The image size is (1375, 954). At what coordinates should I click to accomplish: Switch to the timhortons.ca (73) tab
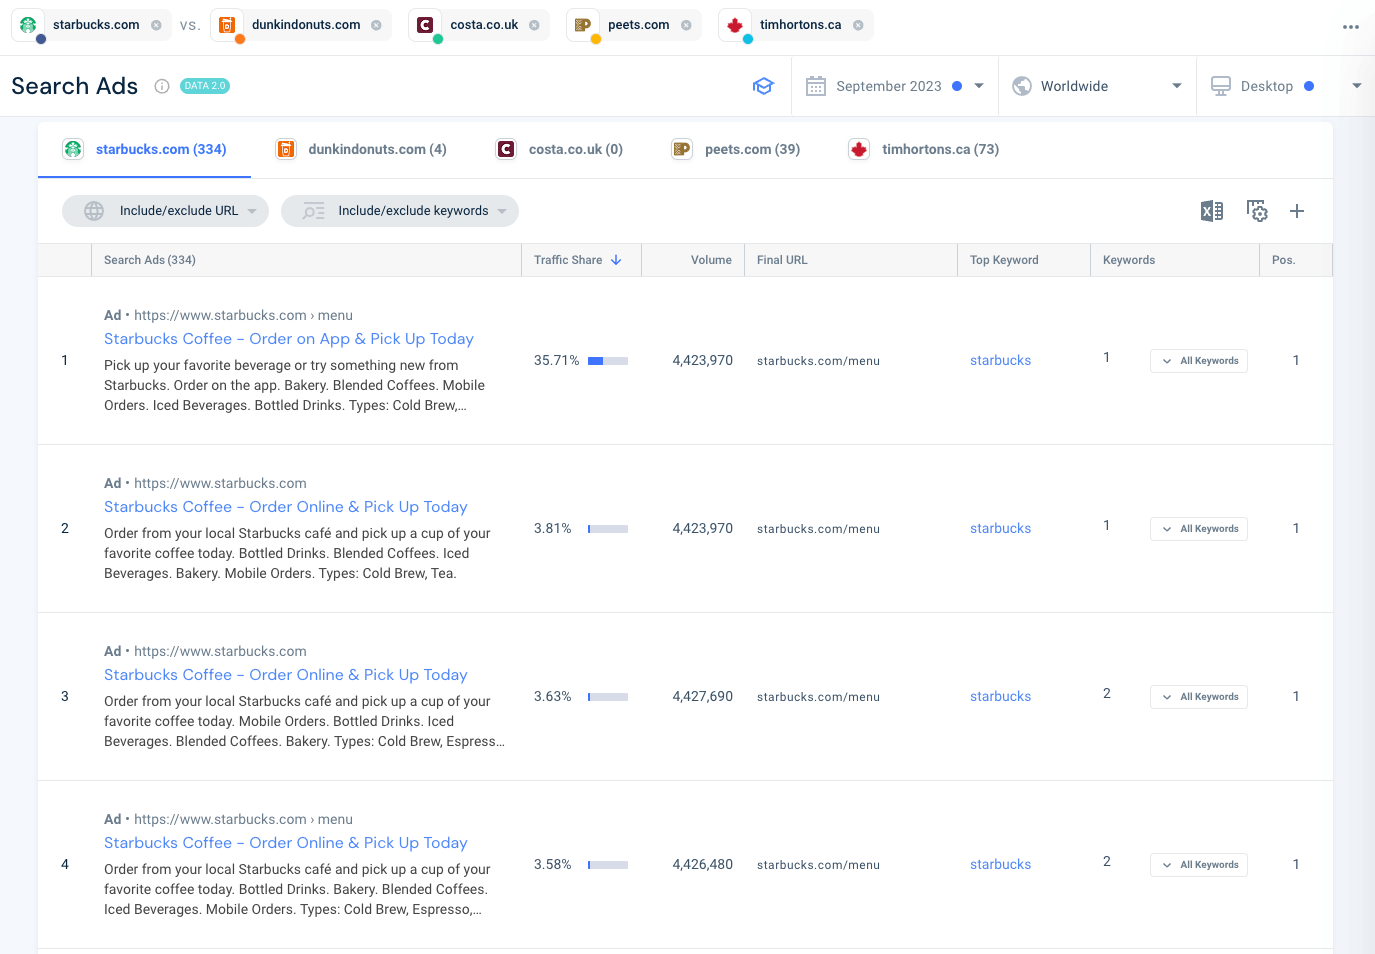point(924,149)
